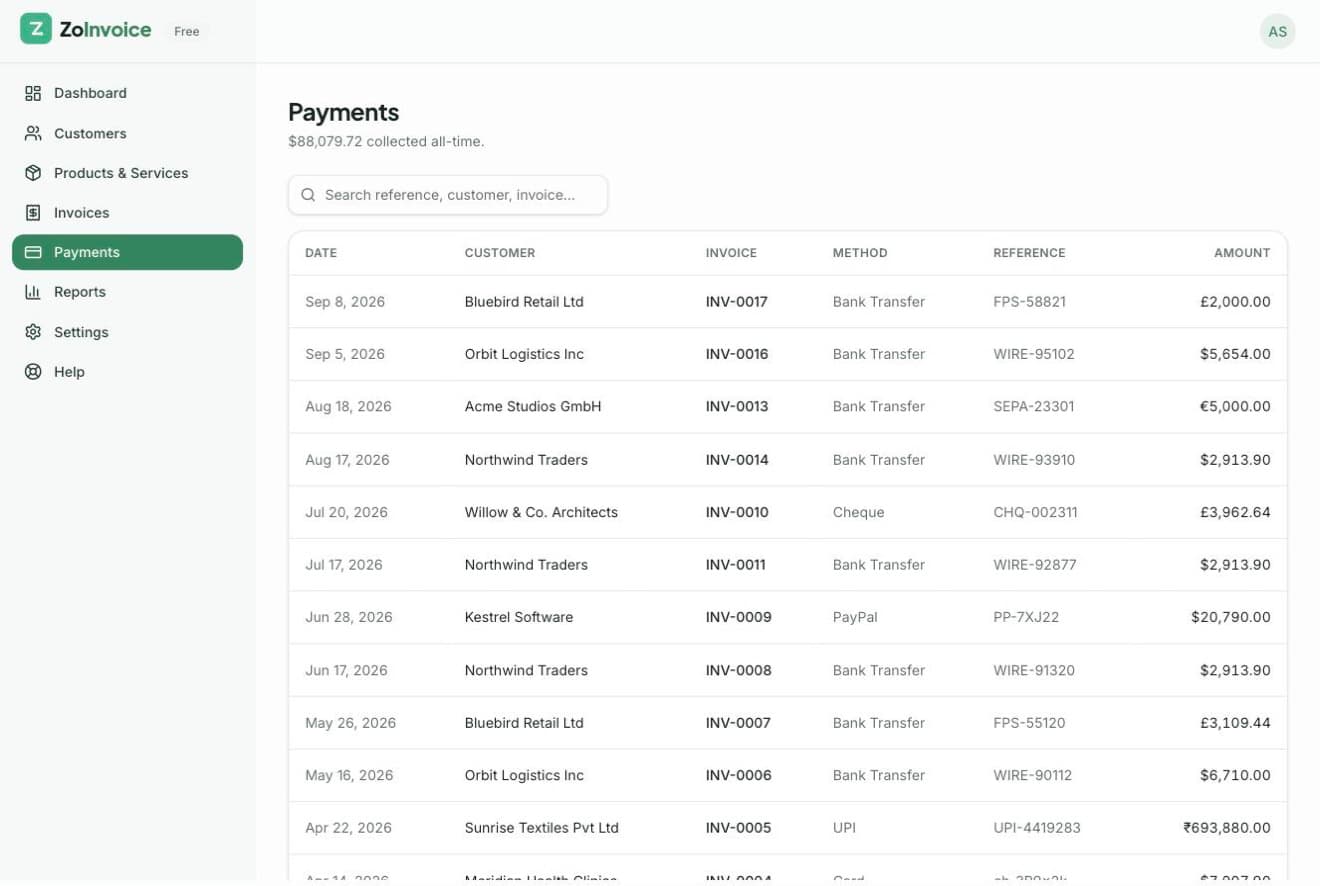Select the Invoices sidebar label
Viewport: 1320px width, 886px height.
(x=81, y=213)
